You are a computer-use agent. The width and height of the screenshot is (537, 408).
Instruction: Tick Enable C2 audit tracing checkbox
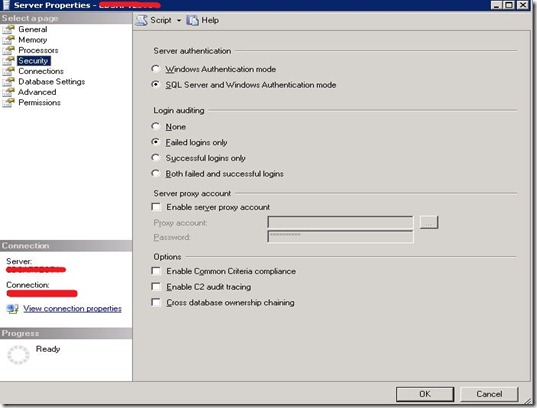pyautogui.click(x=156, y=286)
